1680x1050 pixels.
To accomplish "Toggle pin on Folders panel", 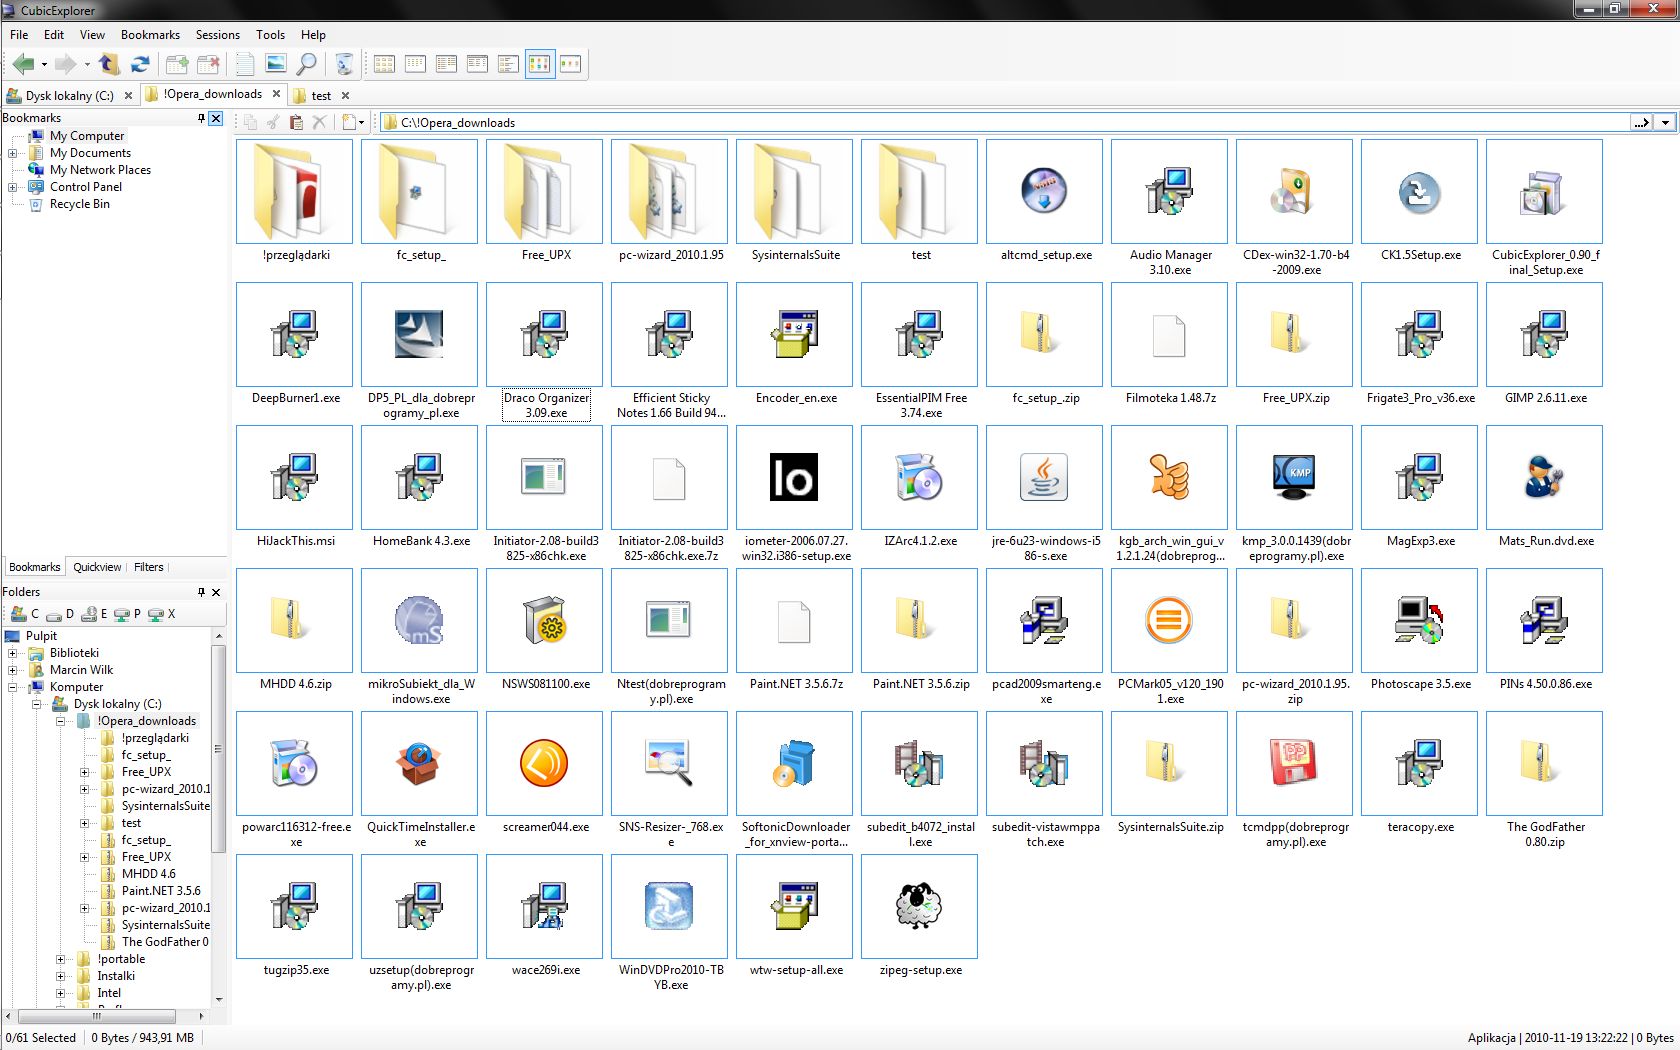I will point(201,592).
